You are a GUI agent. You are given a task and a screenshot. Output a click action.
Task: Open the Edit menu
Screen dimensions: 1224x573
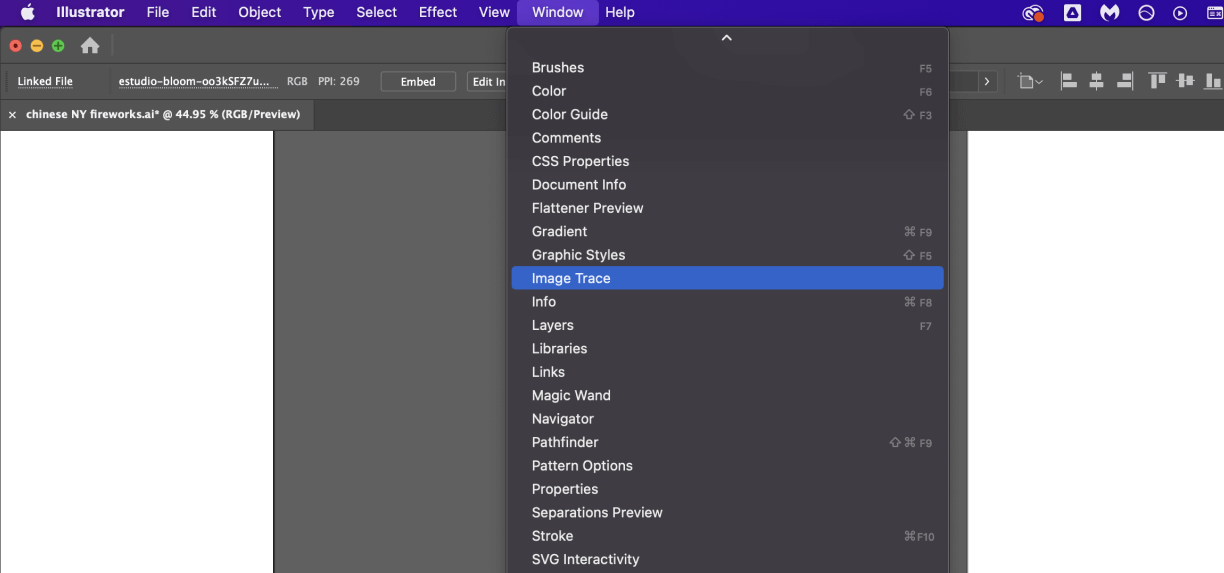[204, 13]
